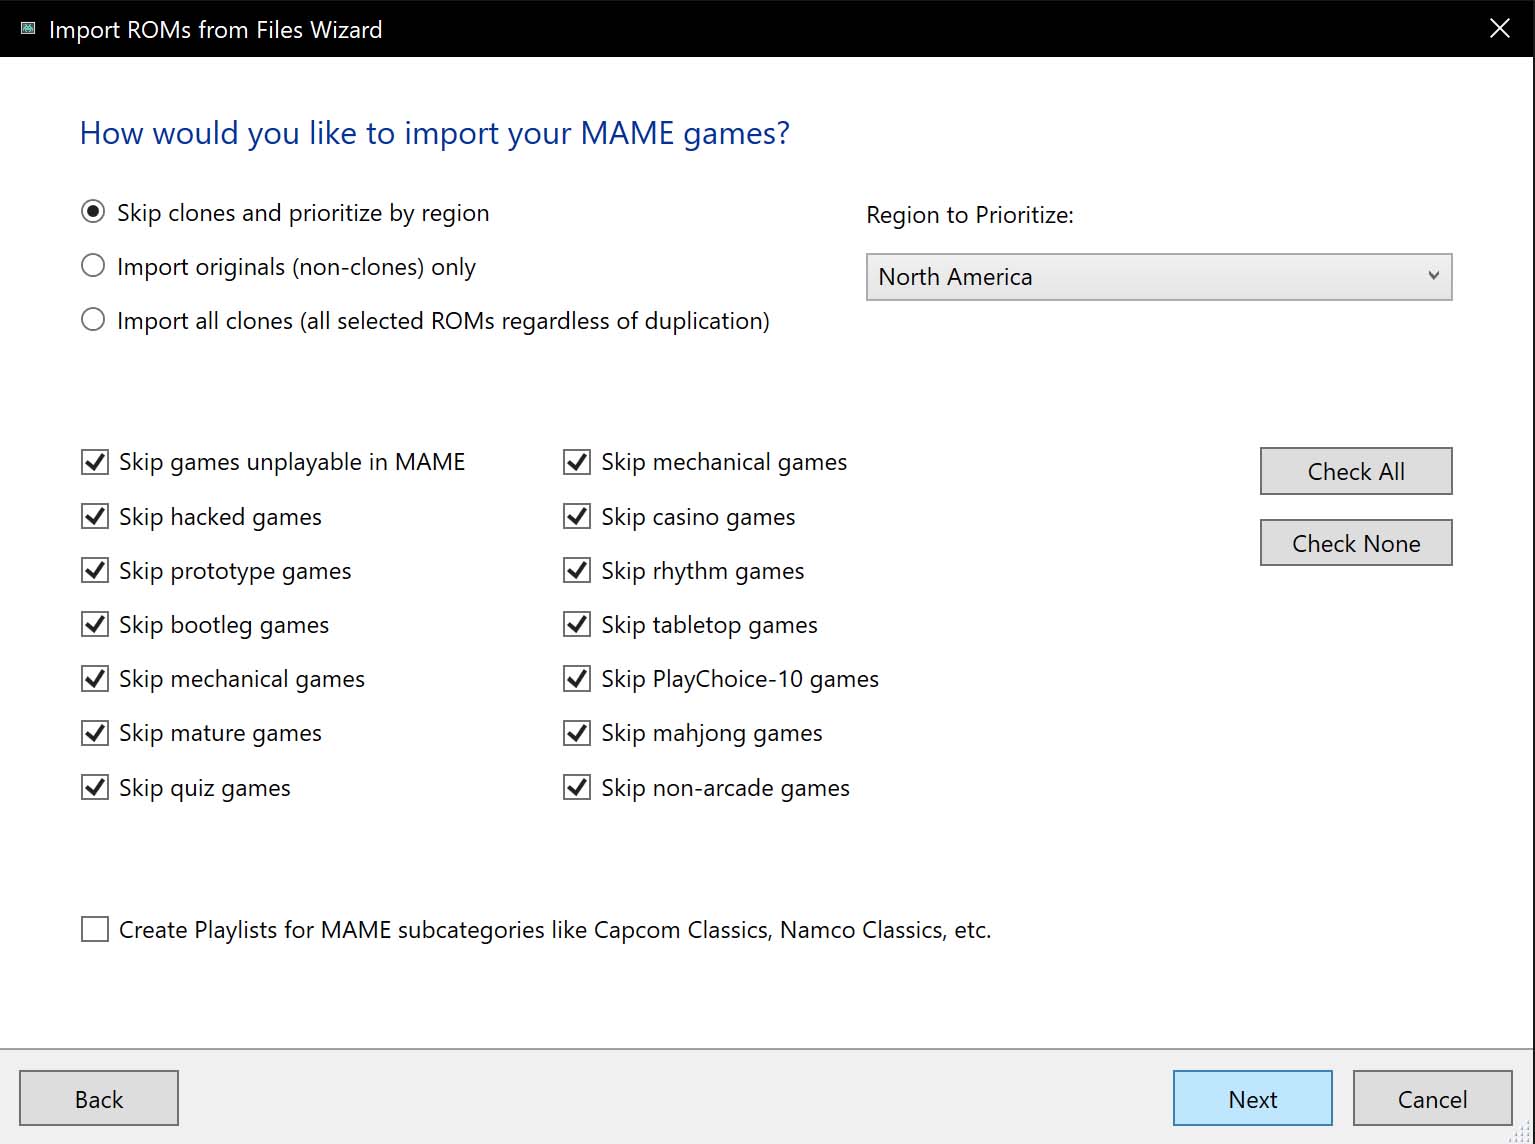1535x1144 pixels.
Task: Click the Check None button
Action: coord(1356,543)
